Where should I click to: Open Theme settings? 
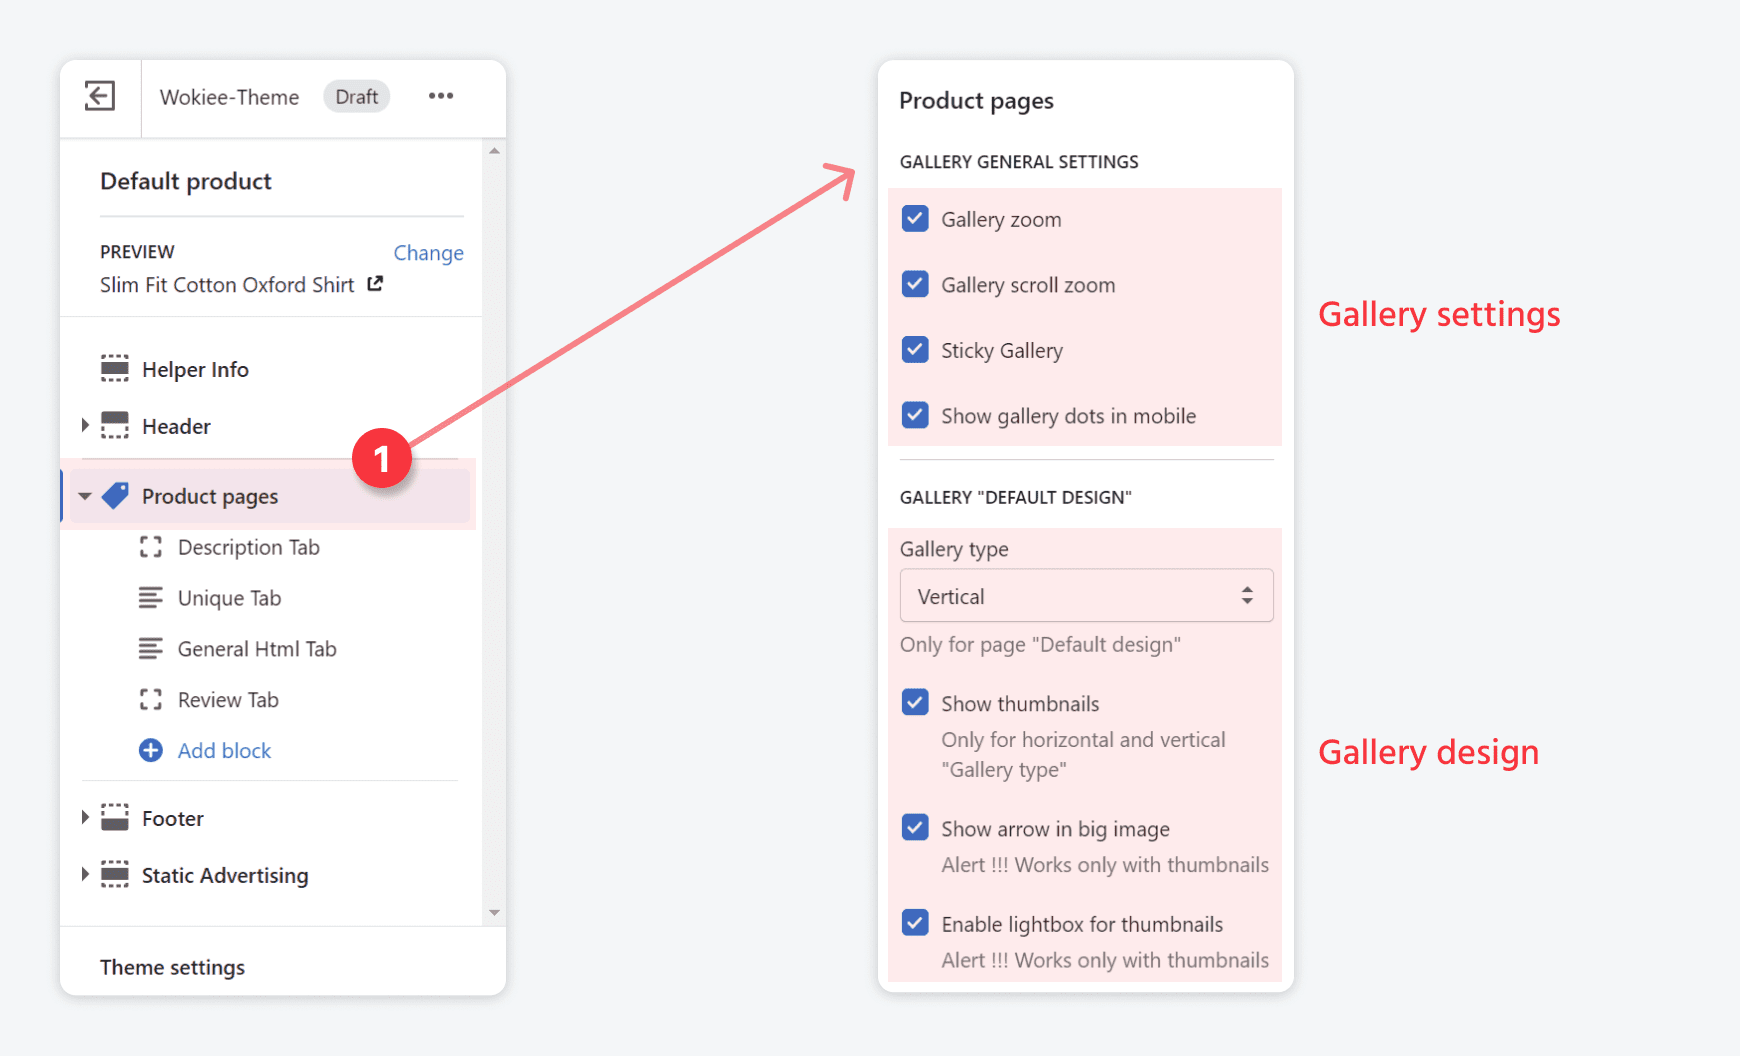coord(172,966)
